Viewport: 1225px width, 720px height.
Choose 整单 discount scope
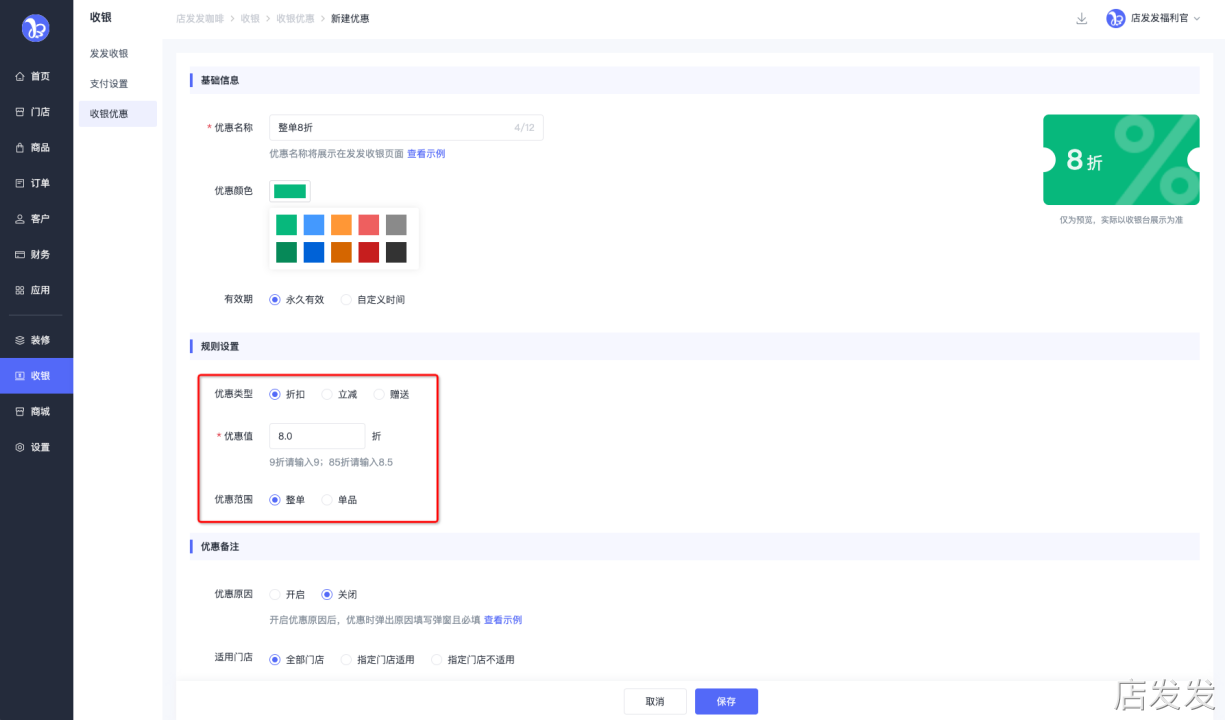tap(275, 500)
